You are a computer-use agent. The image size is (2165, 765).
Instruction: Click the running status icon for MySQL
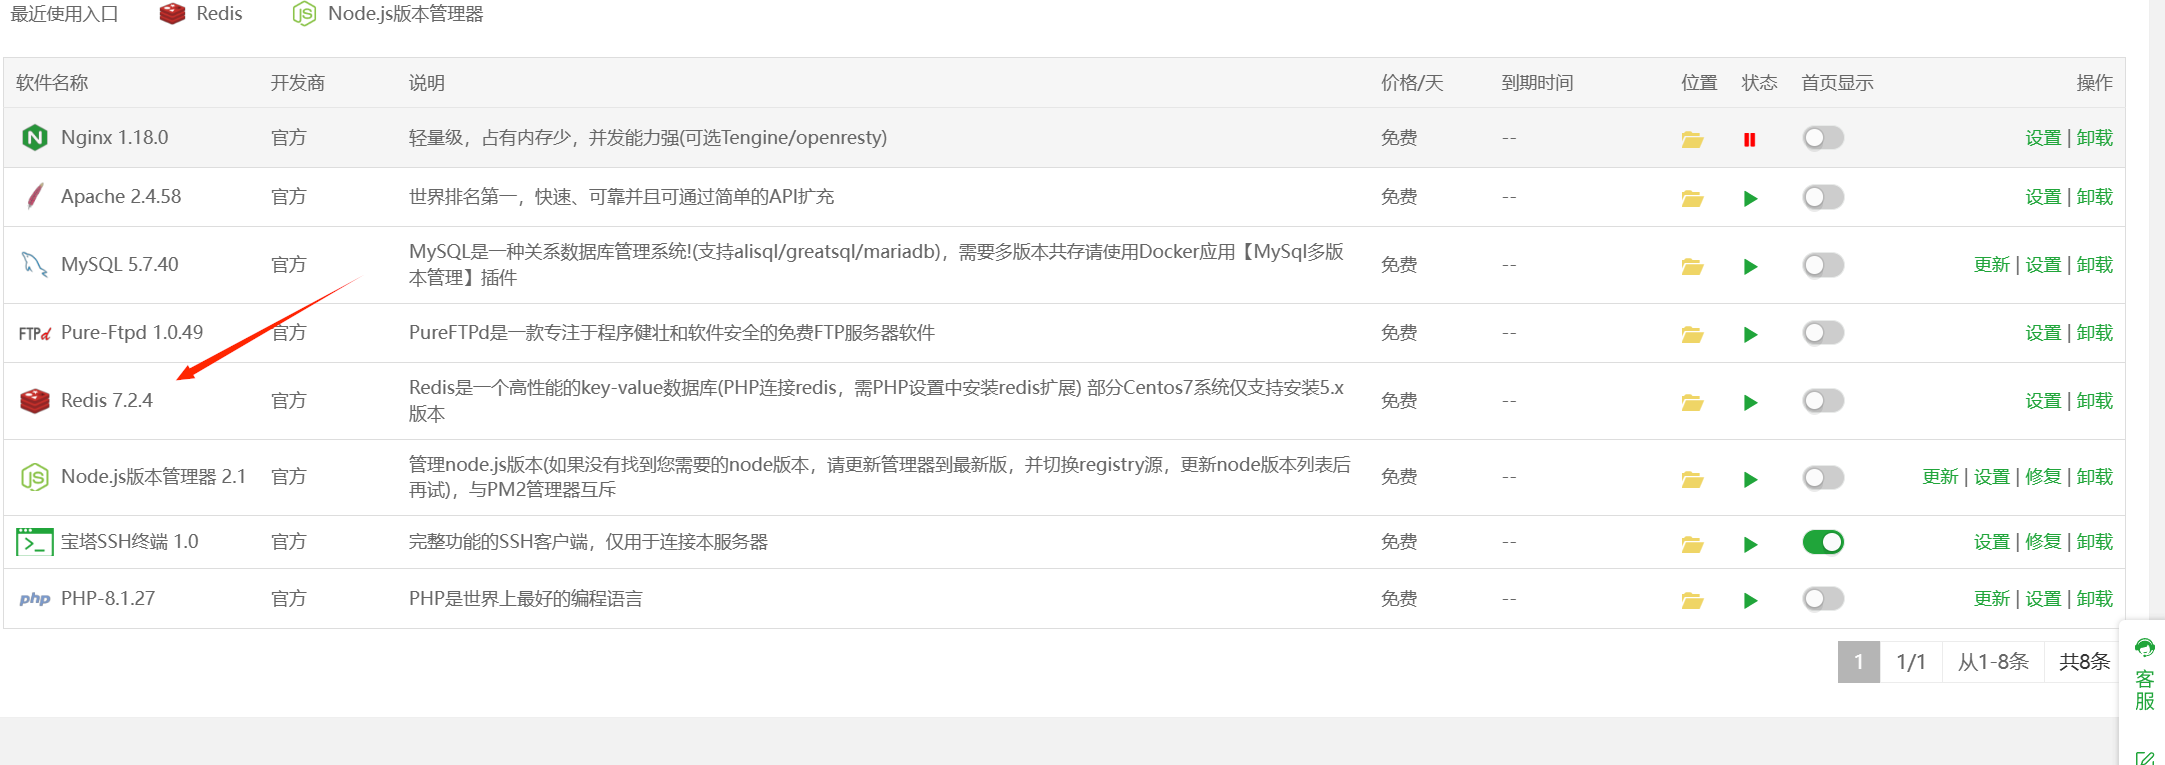pyautogui.click(x=1750, y=266)
